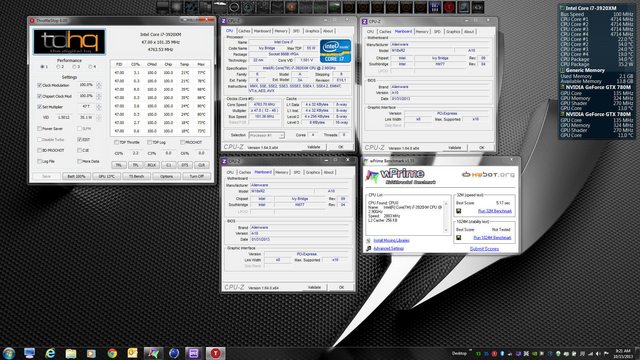Image resolution: width=640 pixels, height=360 pixels.
Task: Switch to CPU tab in bottom CPU-Z window
Action: (x=230, y=172)
